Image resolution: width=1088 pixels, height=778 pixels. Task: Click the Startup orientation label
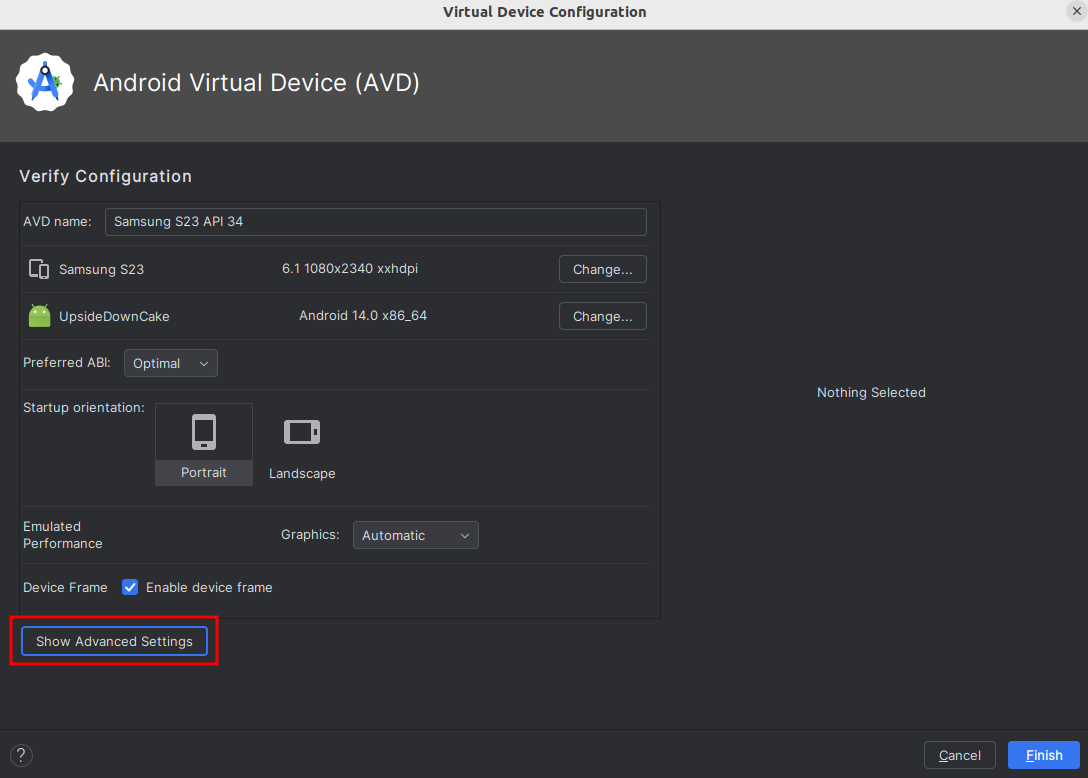coord(84,407)
